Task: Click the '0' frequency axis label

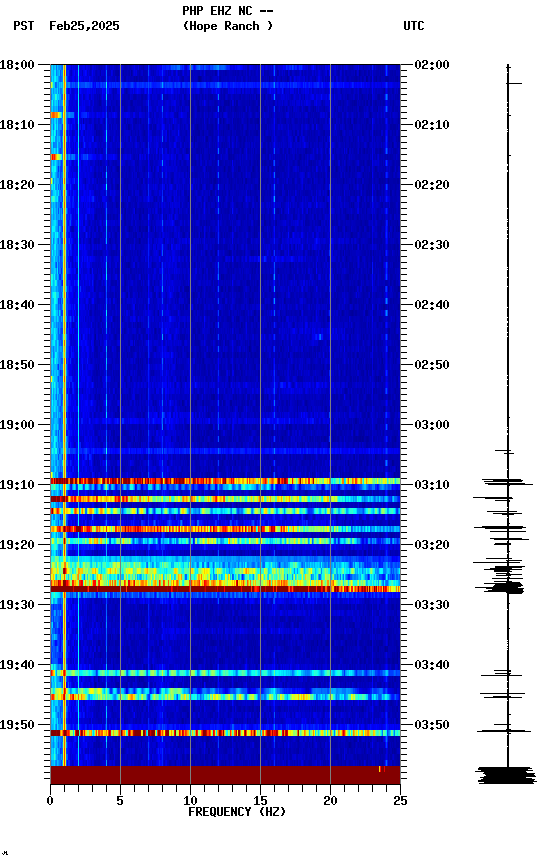Action: click(x=50, y=801)
